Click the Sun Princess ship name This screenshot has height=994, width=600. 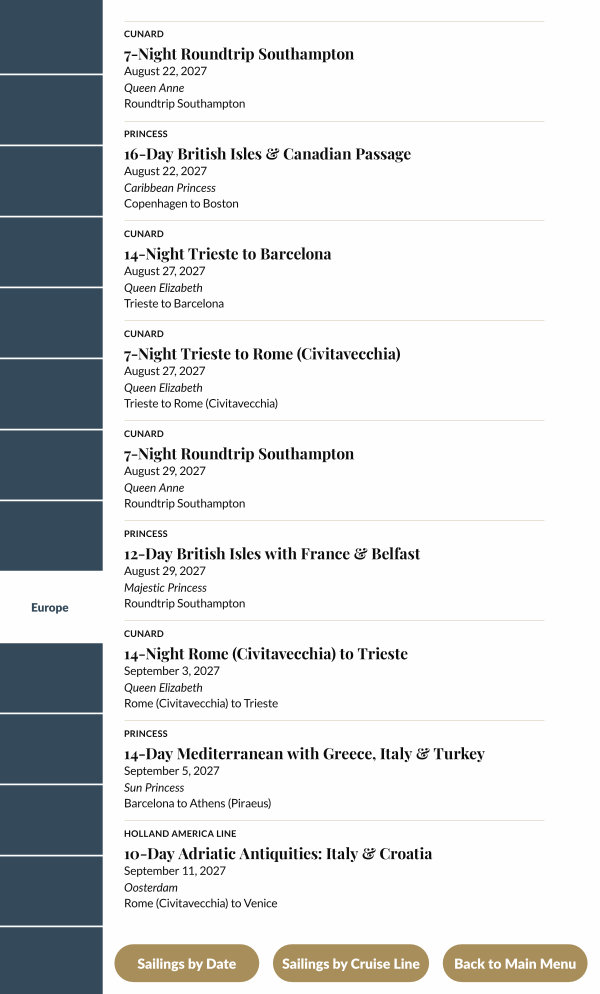154,788
